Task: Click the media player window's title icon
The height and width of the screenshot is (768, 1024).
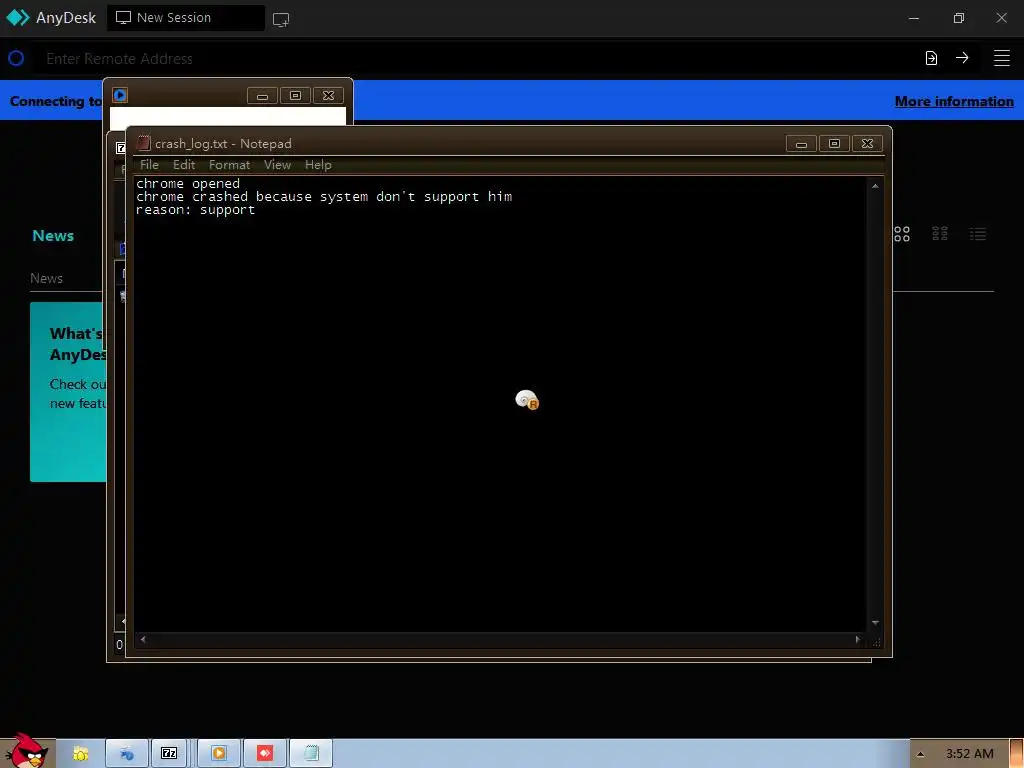Action: click(x=120, y=95)
